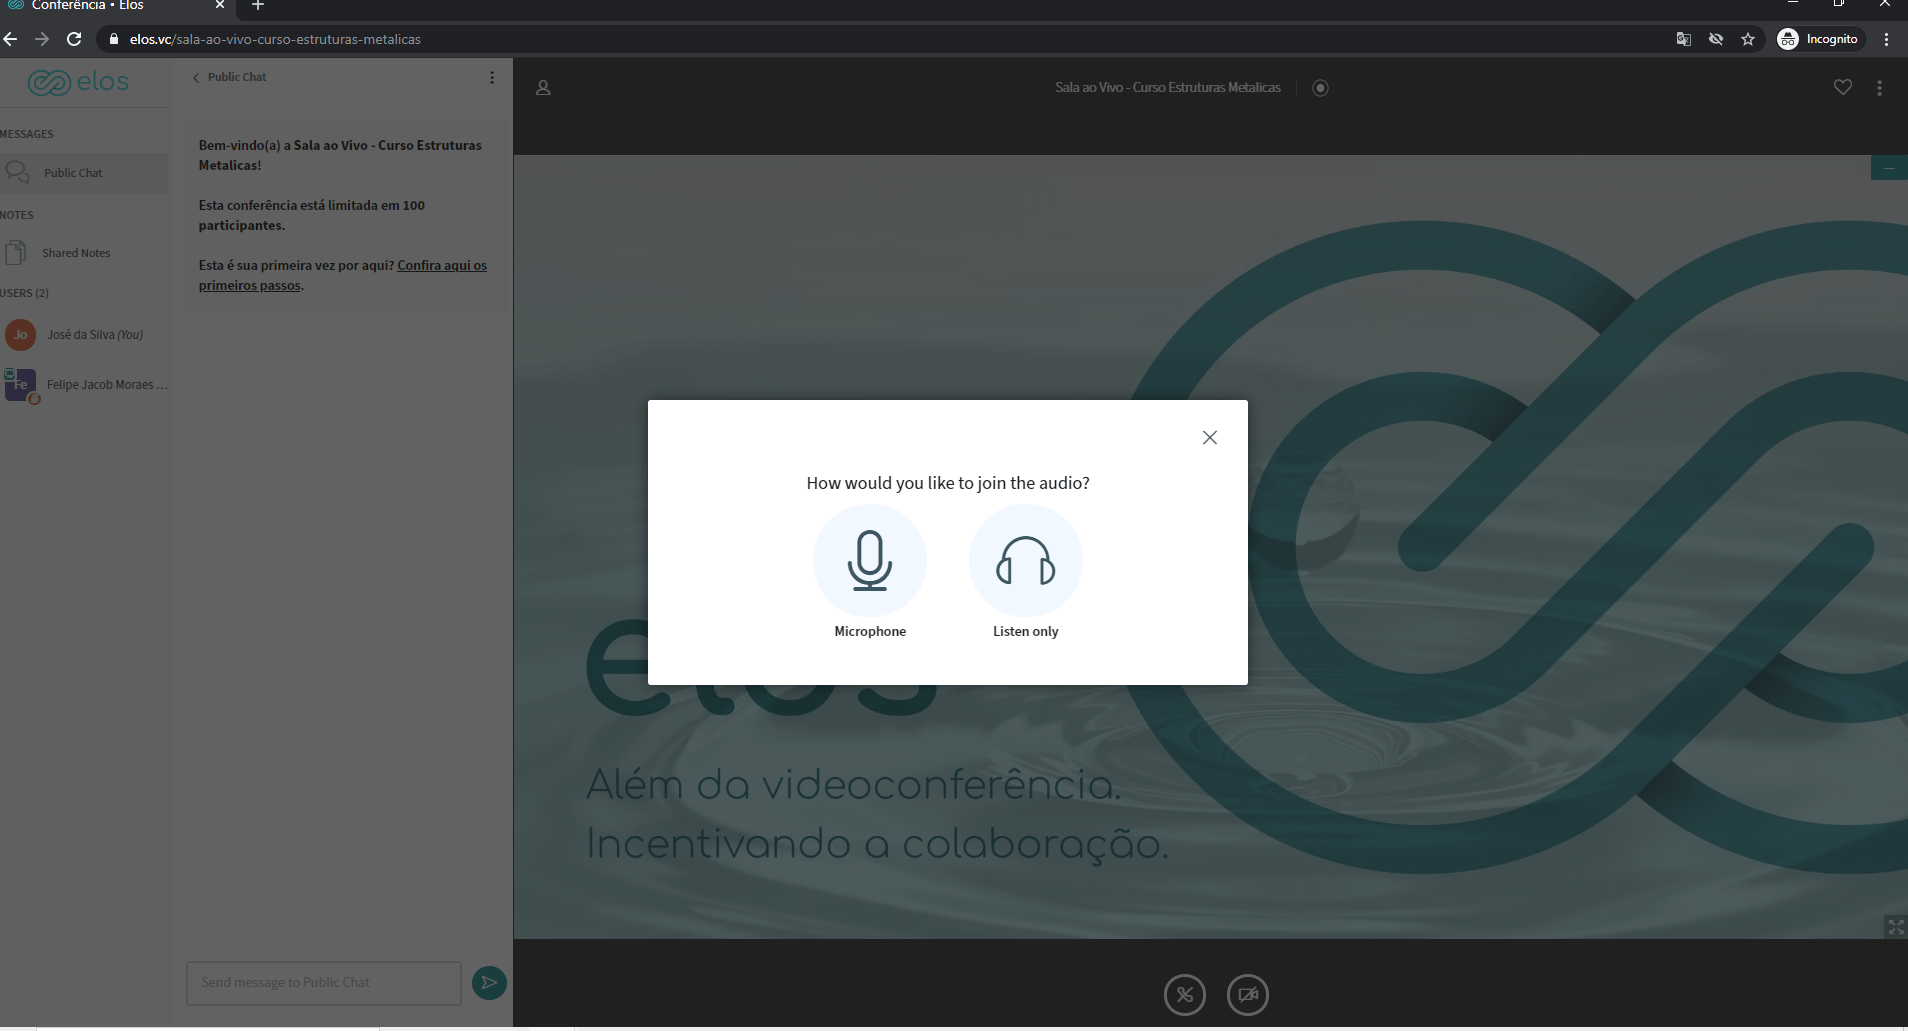Click the address bar URL
Viewport: 1908px width, 1031px height.
[x=275, y=39]
